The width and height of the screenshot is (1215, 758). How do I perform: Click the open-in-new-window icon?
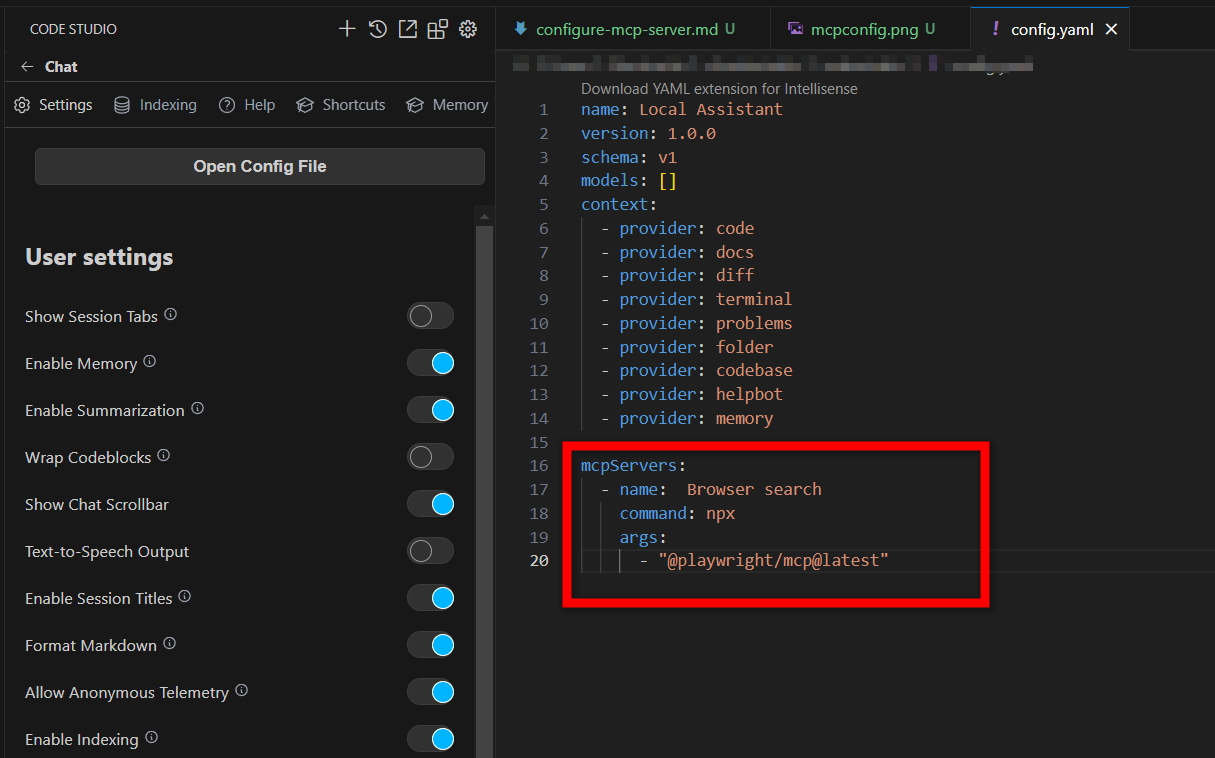pos(407,29)
